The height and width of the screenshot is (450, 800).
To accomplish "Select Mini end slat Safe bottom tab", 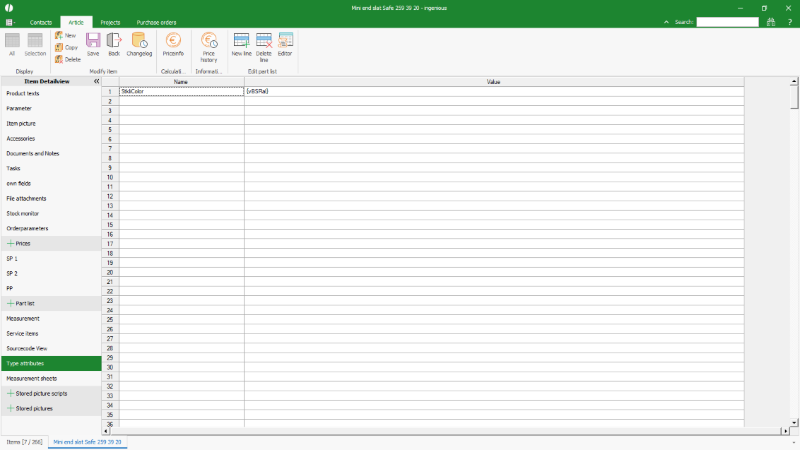I will click(87, 442).
